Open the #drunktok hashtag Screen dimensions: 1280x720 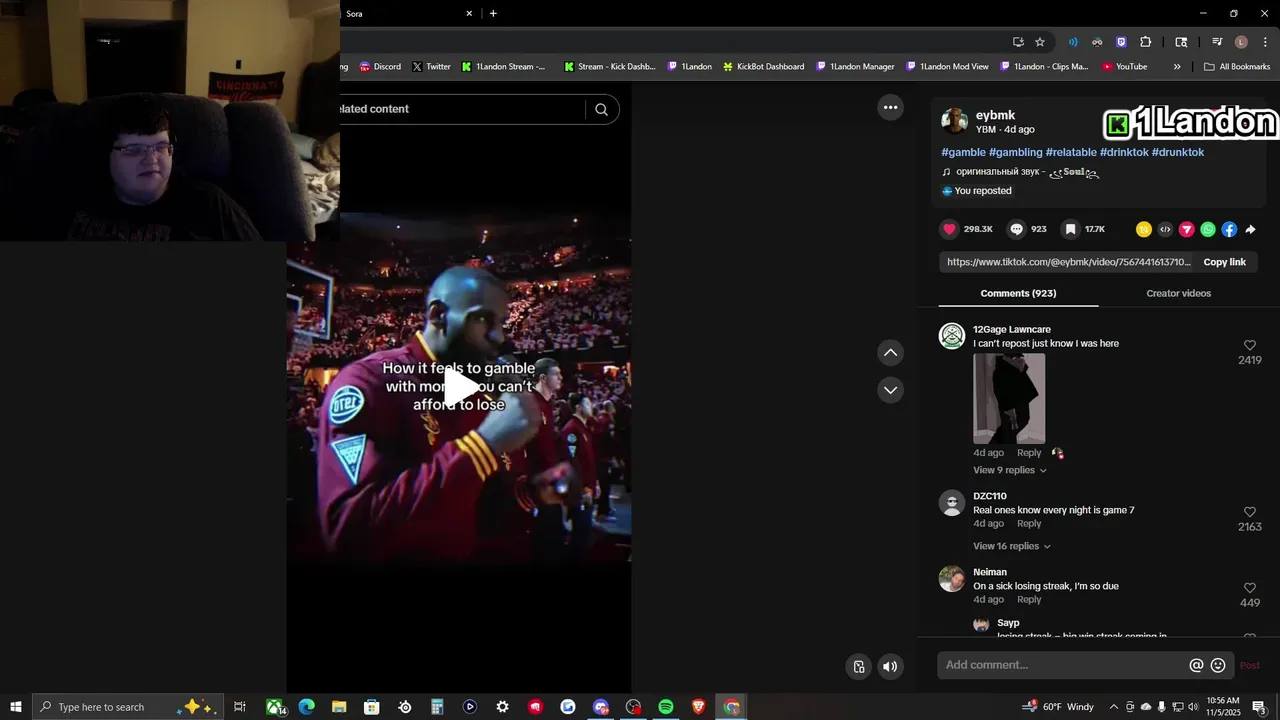pyautogui.click(x=1177, y=152)
